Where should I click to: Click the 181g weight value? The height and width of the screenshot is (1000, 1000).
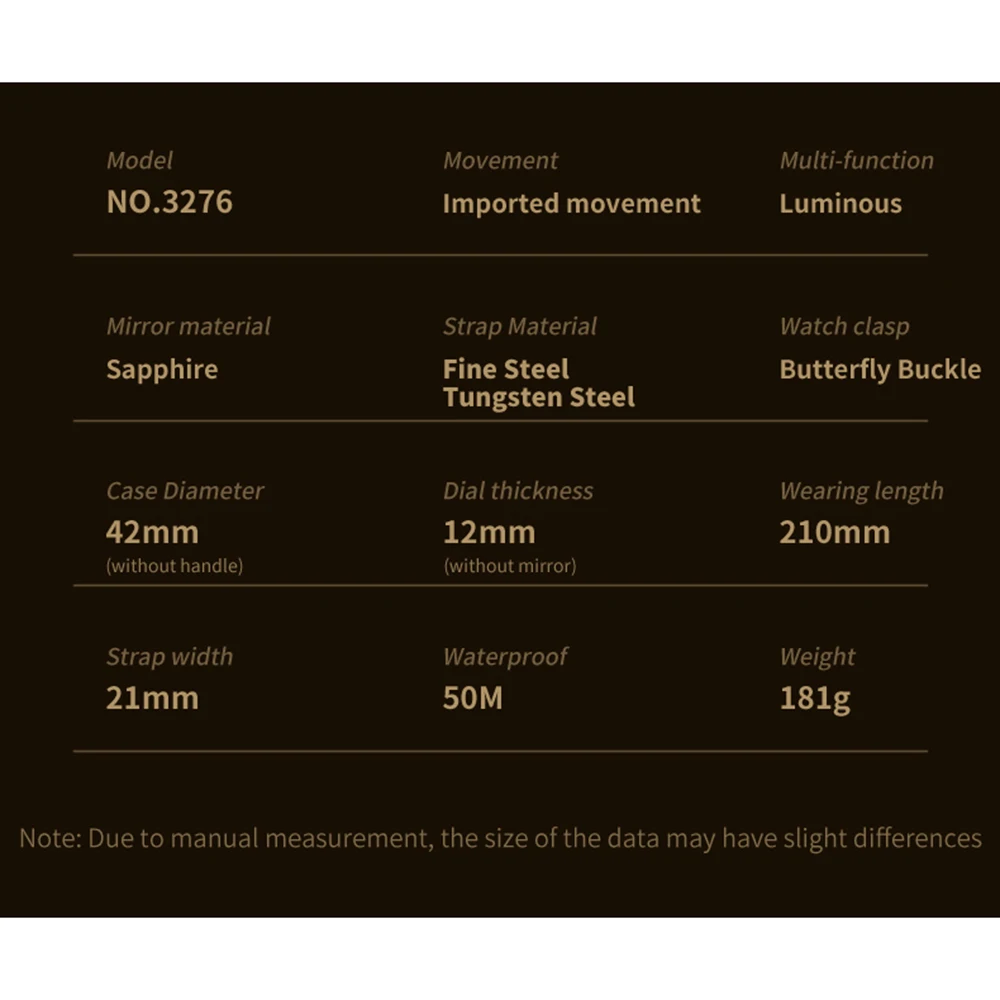pos(815,698)
